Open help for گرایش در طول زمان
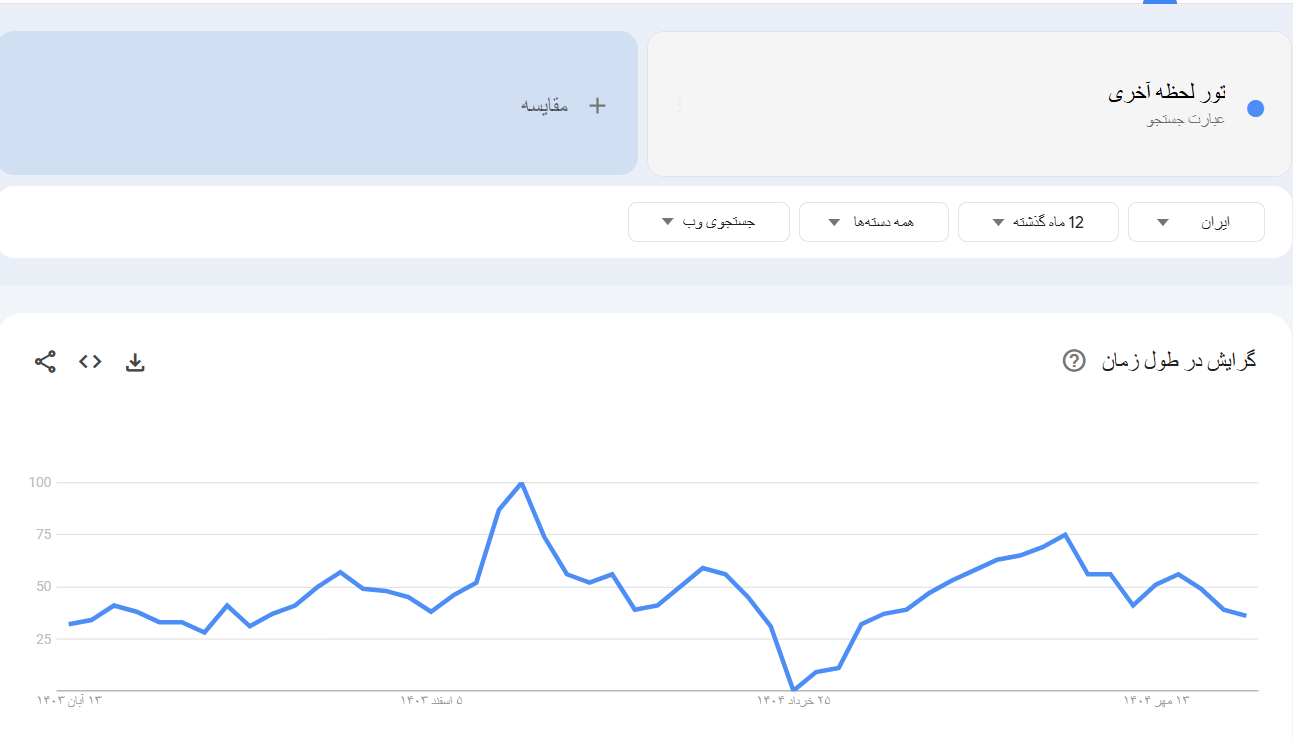The height and width of the screenshot is (742, 1293). point(1072,362)
